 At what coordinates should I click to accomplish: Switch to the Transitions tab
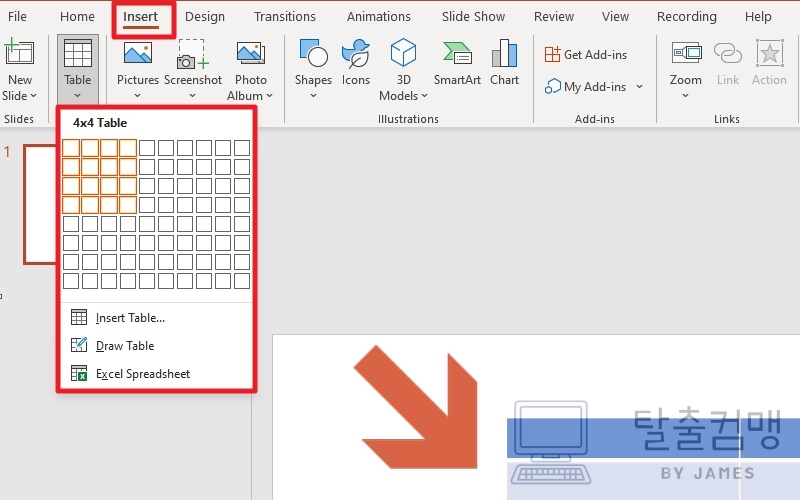point(285,16)
